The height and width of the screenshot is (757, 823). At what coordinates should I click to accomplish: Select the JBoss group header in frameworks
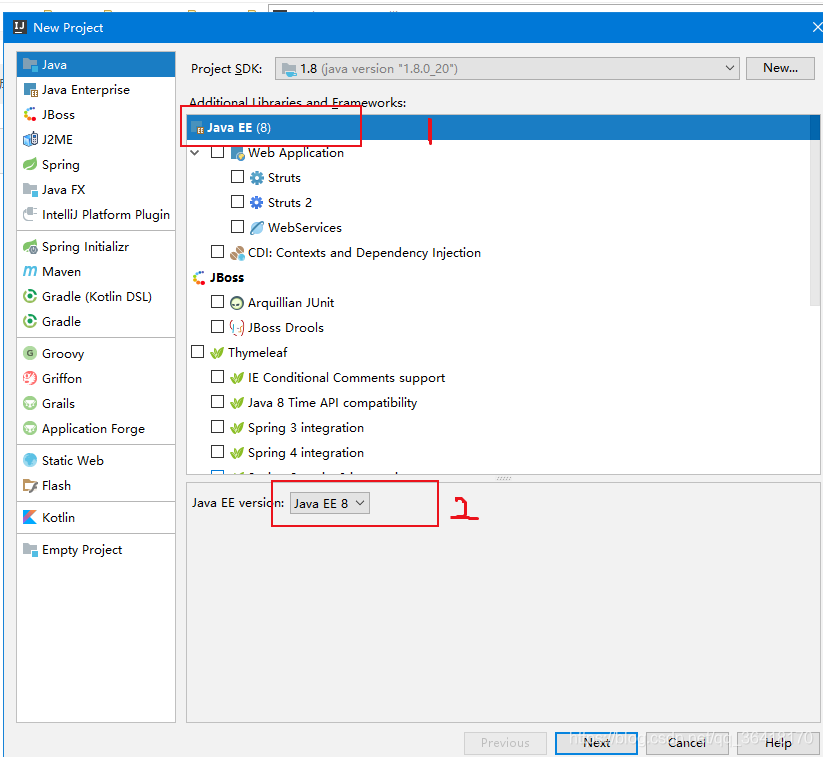click(227, 278)
